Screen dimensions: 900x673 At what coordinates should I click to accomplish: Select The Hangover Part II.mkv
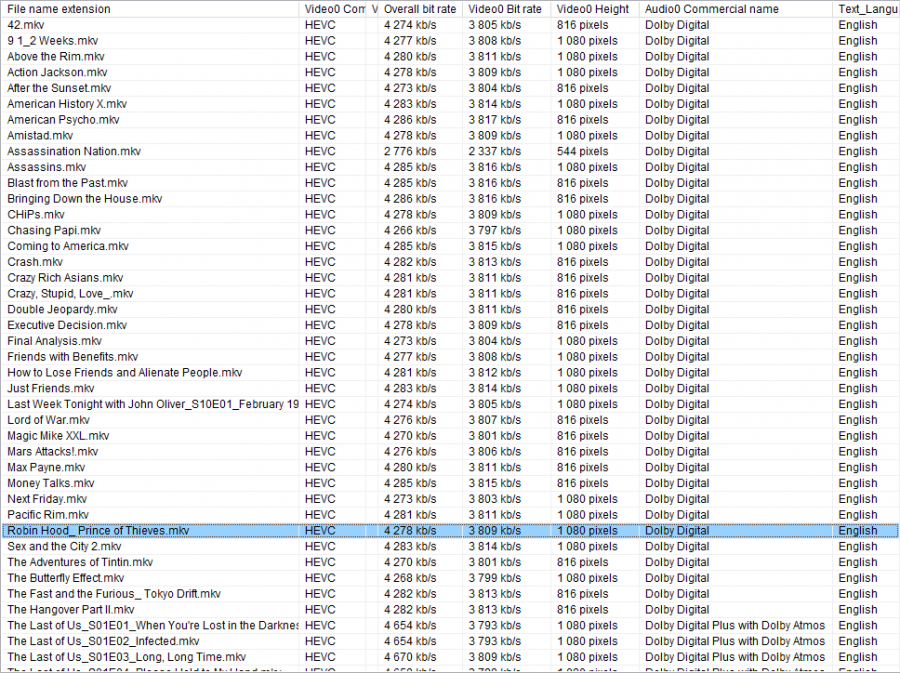(71, 609)
